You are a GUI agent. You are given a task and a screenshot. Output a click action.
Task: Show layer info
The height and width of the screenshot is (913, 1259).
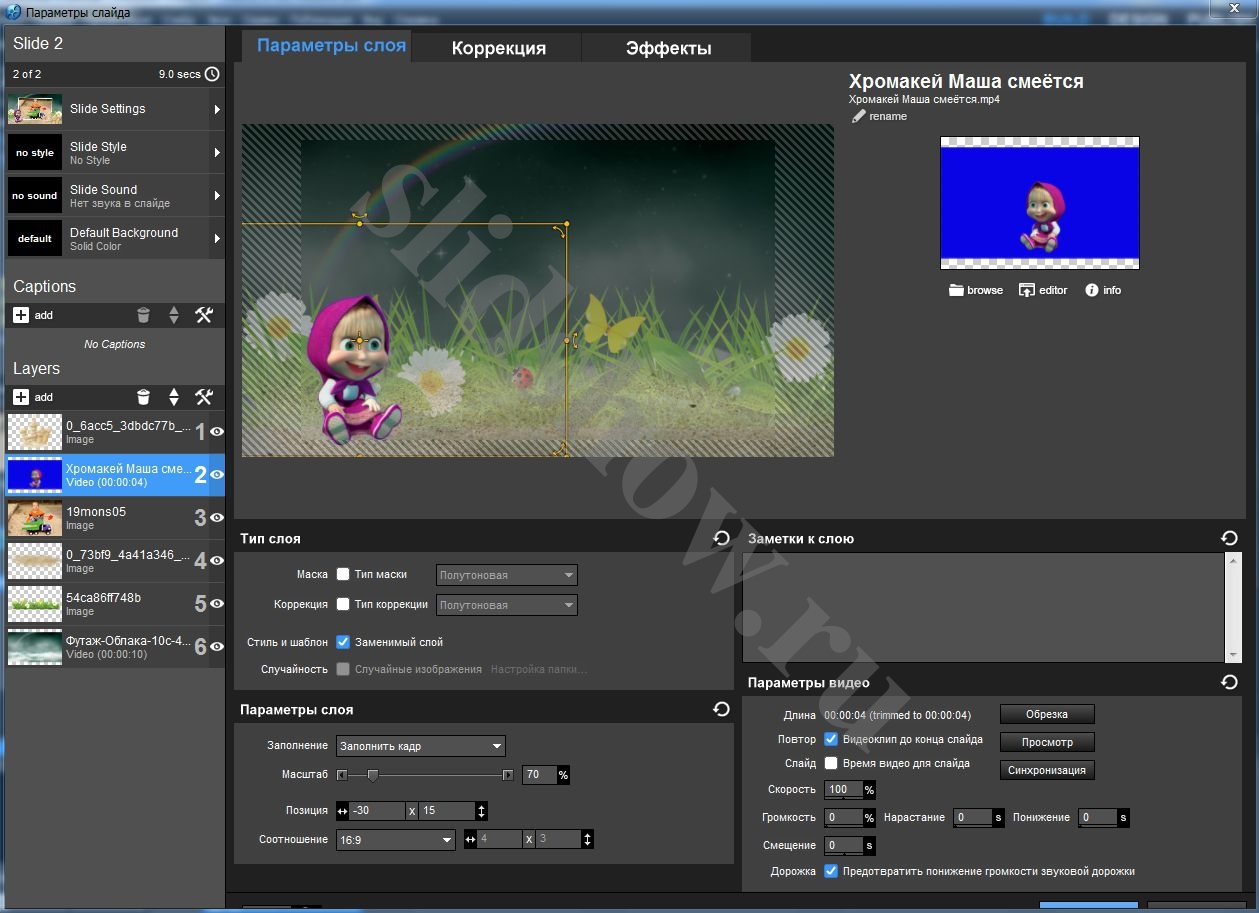click(x=1092, y=290)
